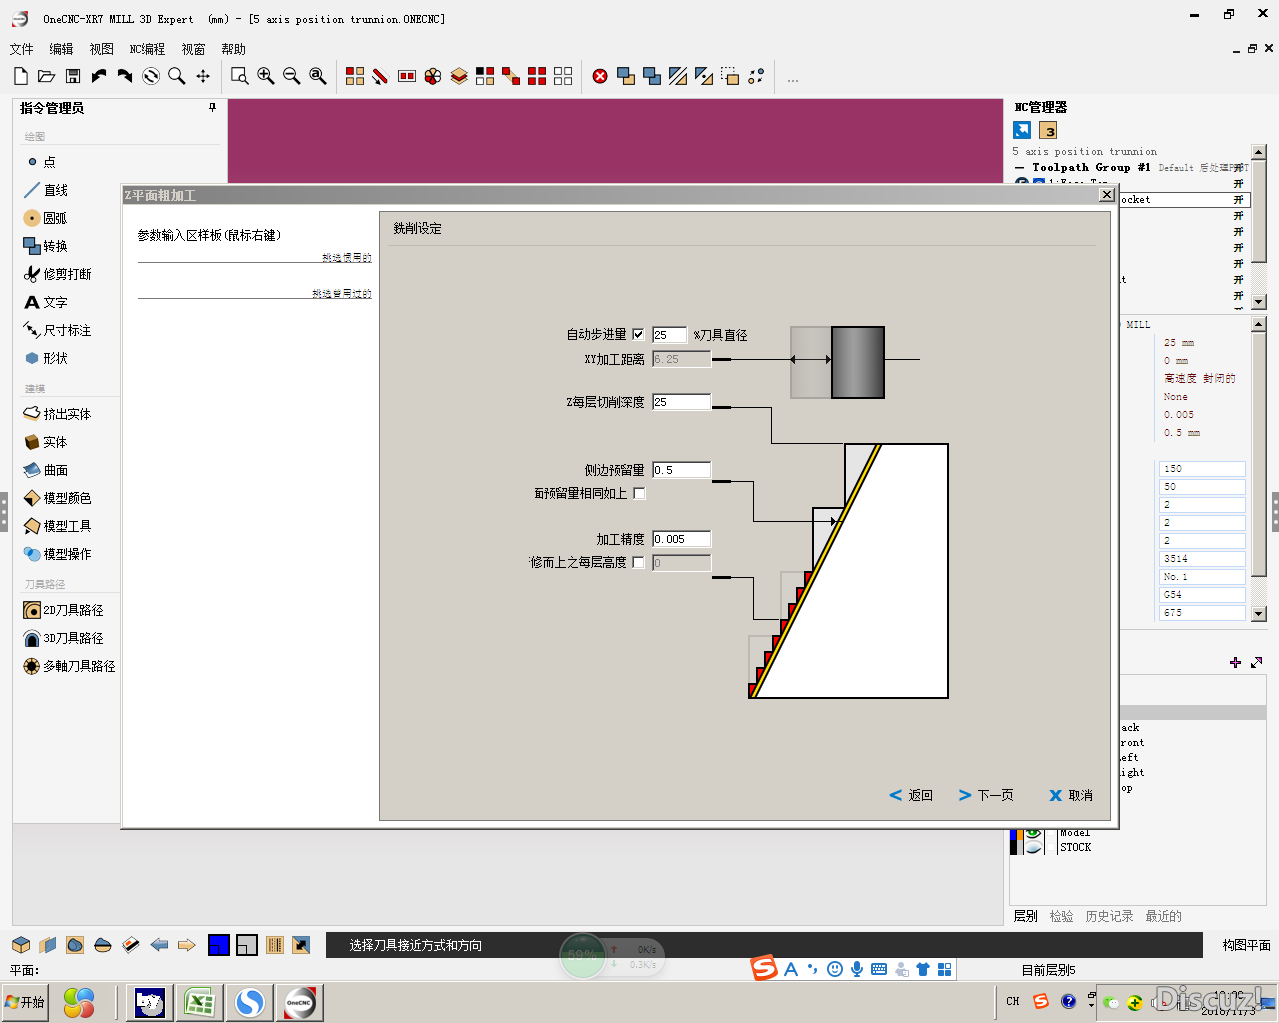This screenshot has height=1023, width=1279.
Task: Click the 侧边预留量 field
Action: (681, 470)
